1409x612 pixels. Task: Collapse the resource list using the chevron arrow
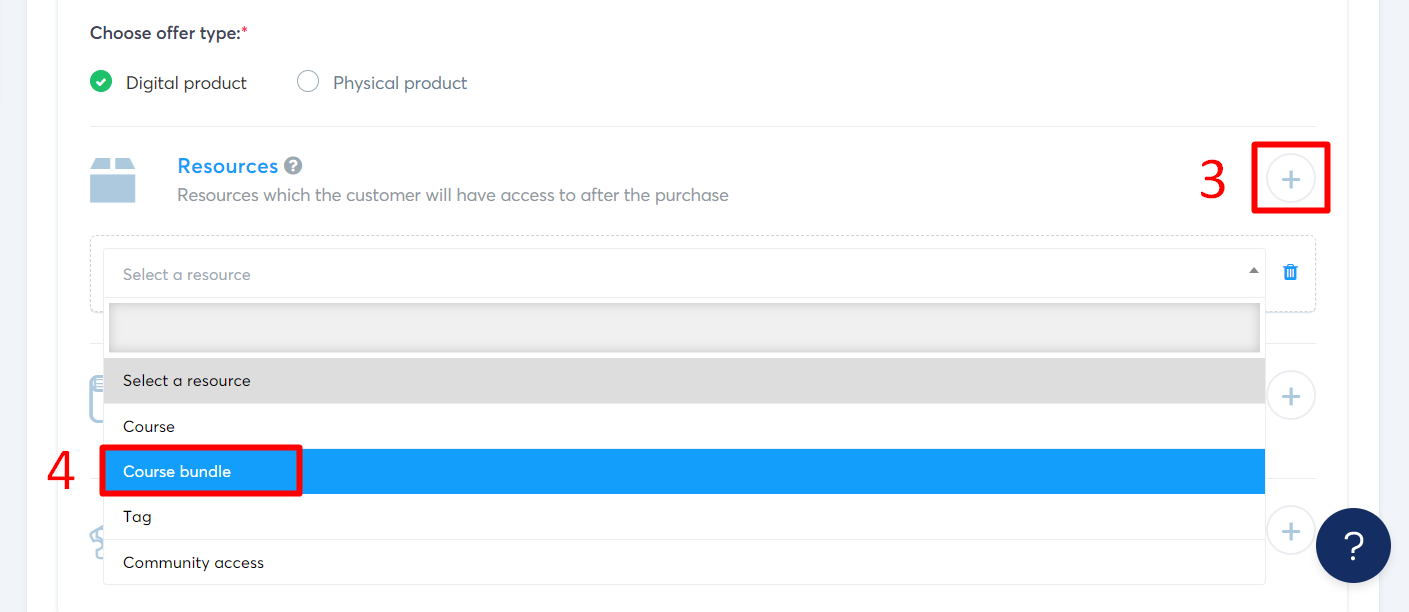click(1252, 271)
